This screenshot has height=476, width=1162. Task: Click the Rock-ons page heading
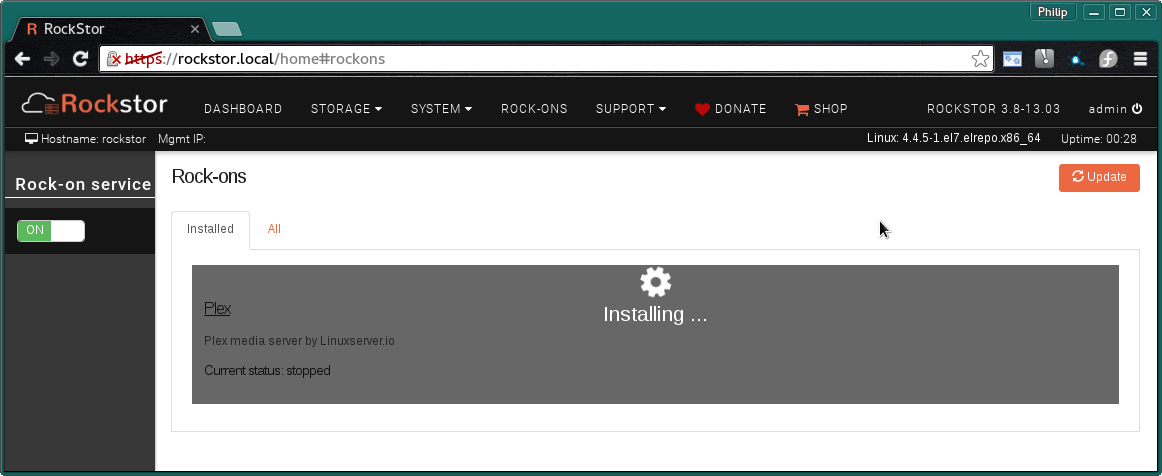click(209, 176)
